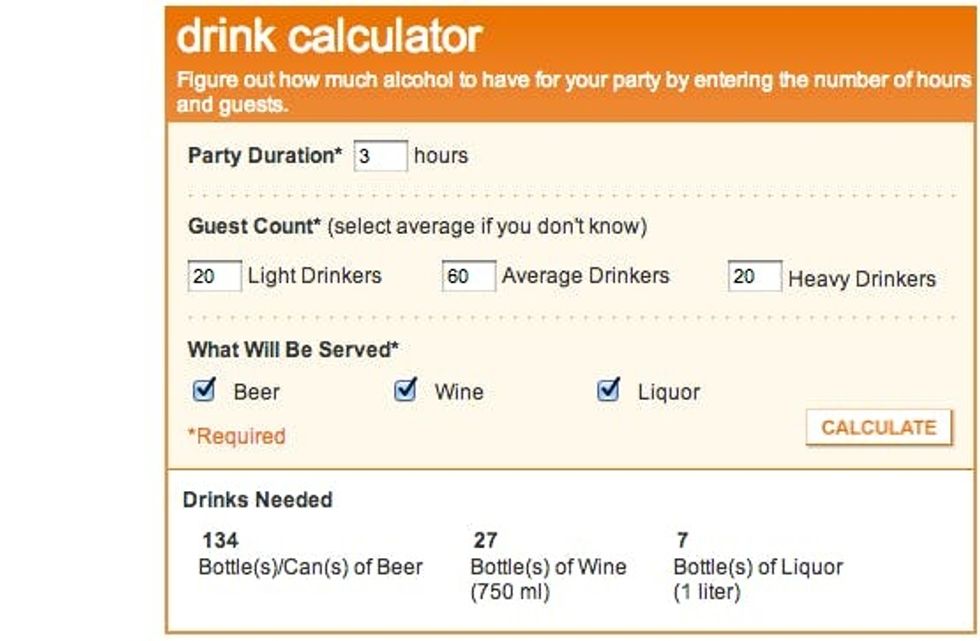
Task: Click the orange "*Required" note
Action: [x=237, y=436]
